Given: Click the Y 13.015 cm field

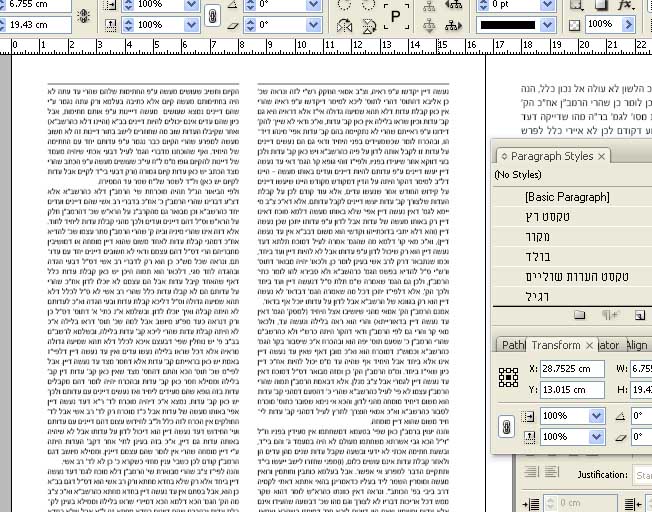Looking at the screenshot, I should [572, 390].
